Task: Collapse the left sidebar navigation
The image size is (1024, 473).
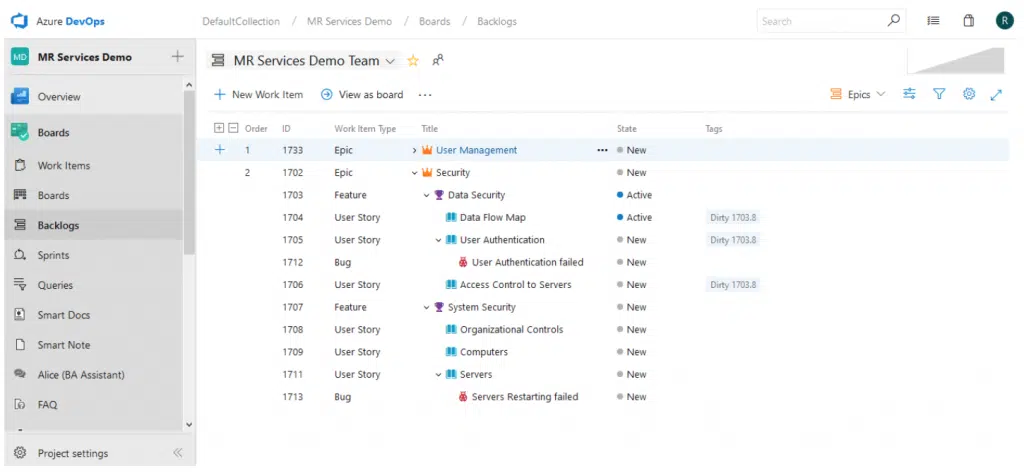Action: (177, 453)
